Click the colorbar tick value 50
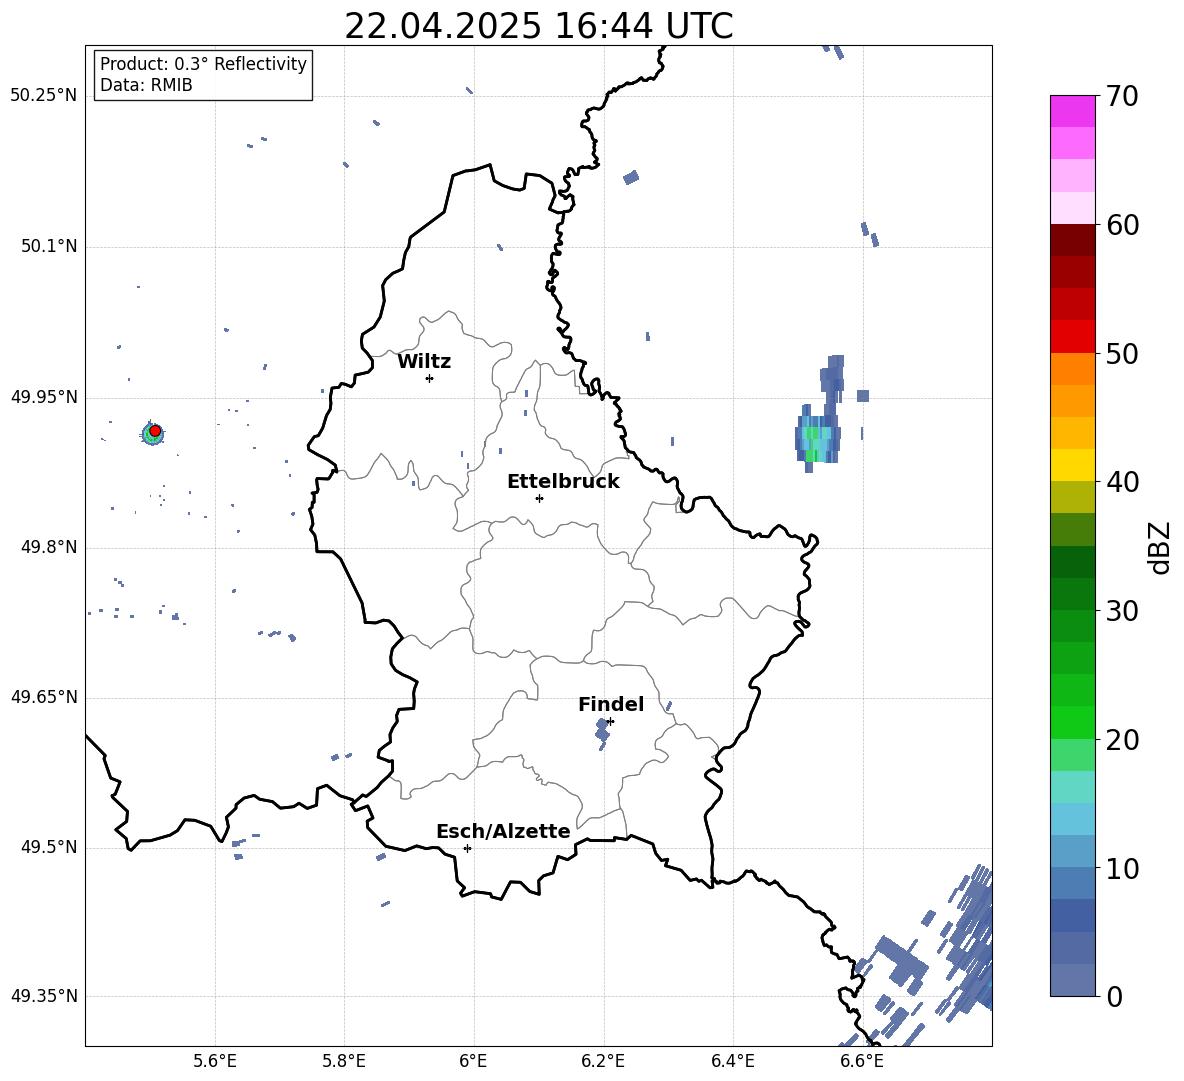 (x=1122, y=353)
